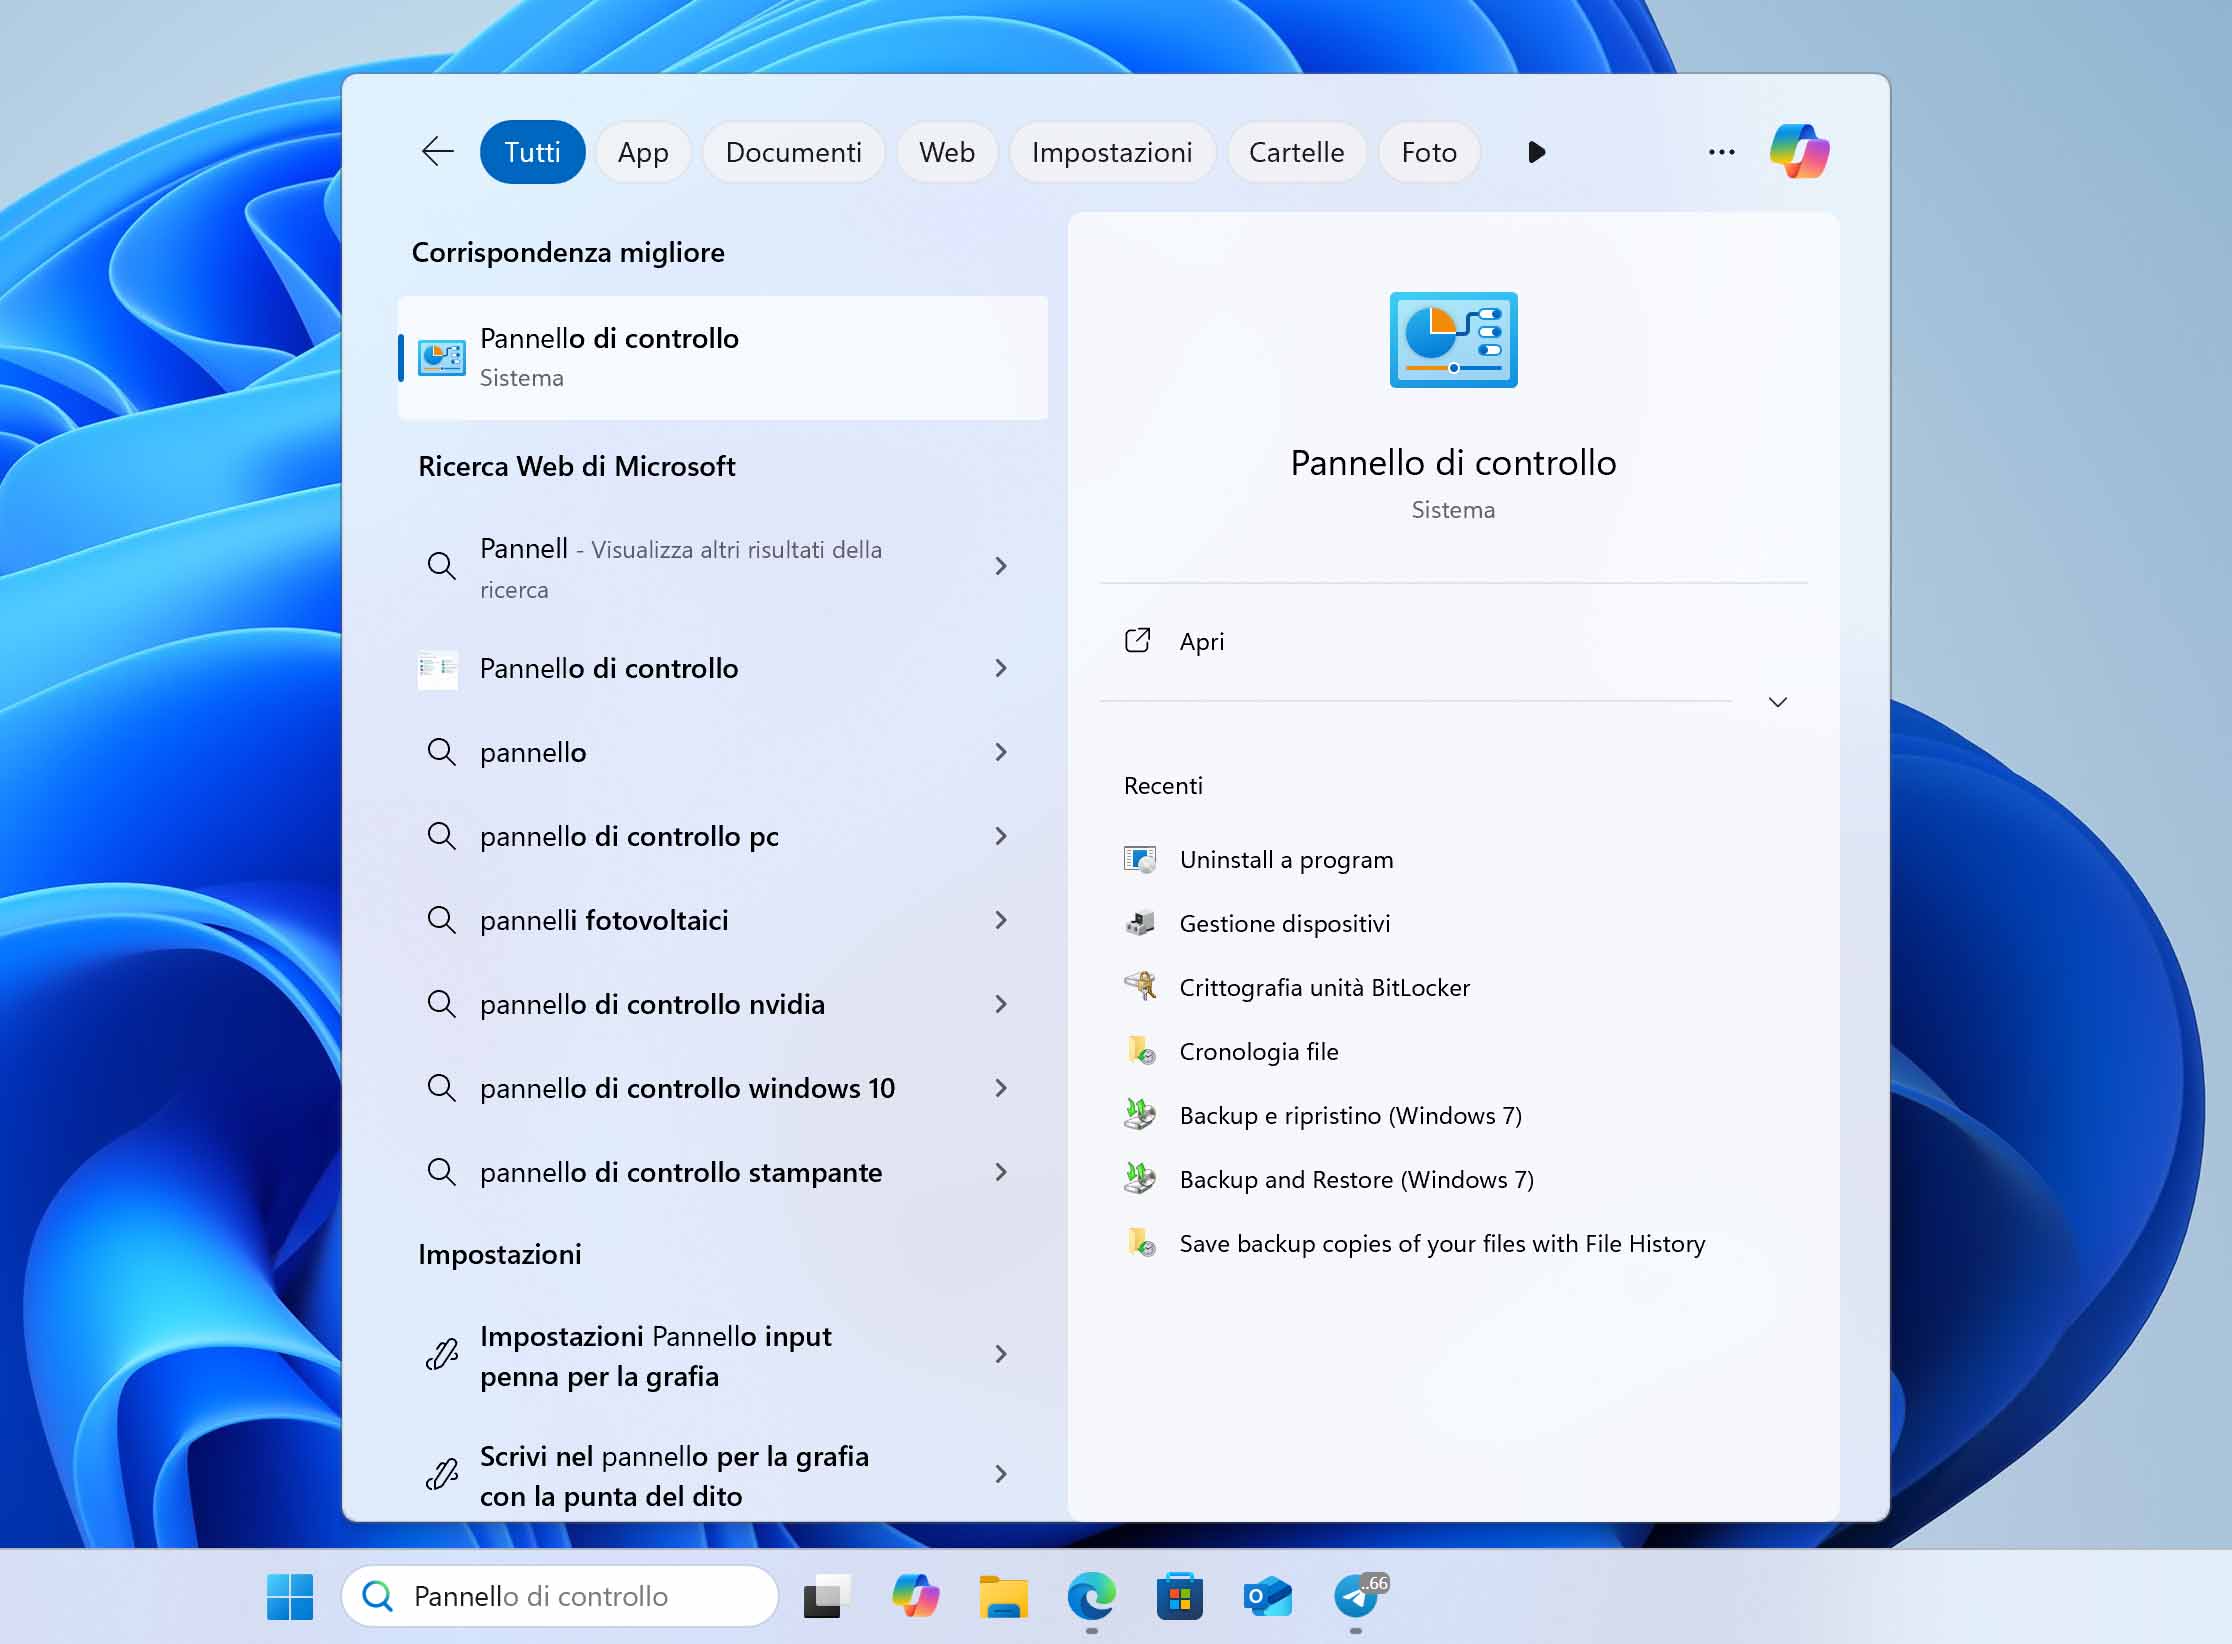Click the Save backup copies File History icon
The height and width of the screenshot is (1644, 2232).
coord(1141,1243)
